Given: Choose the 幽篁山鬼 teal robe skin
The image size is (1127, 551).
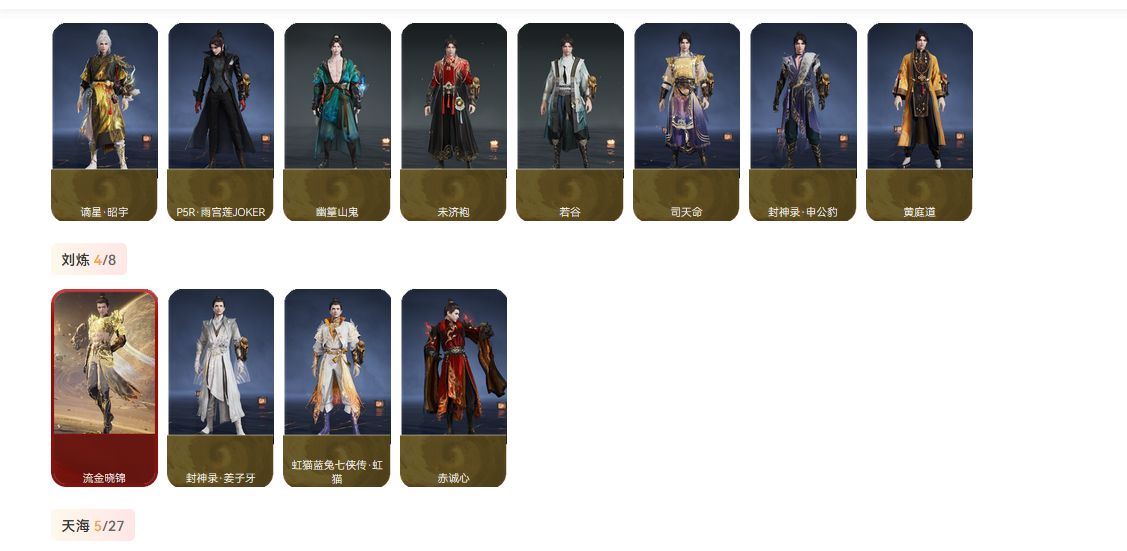Looking at the screenshot, I should (337, 122).
